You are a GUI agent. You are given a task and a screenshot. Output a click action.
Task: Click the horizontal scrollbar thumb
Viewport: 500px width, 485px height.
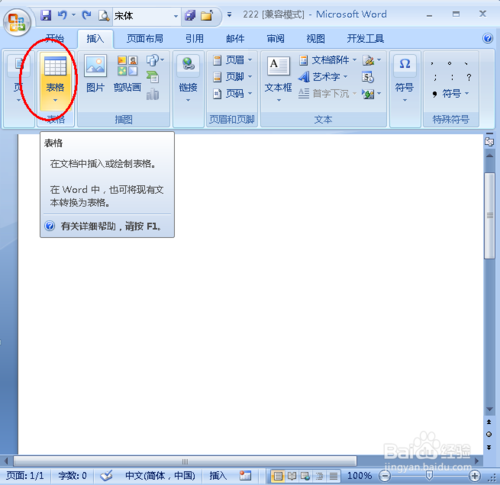click(x=185, y=461)
